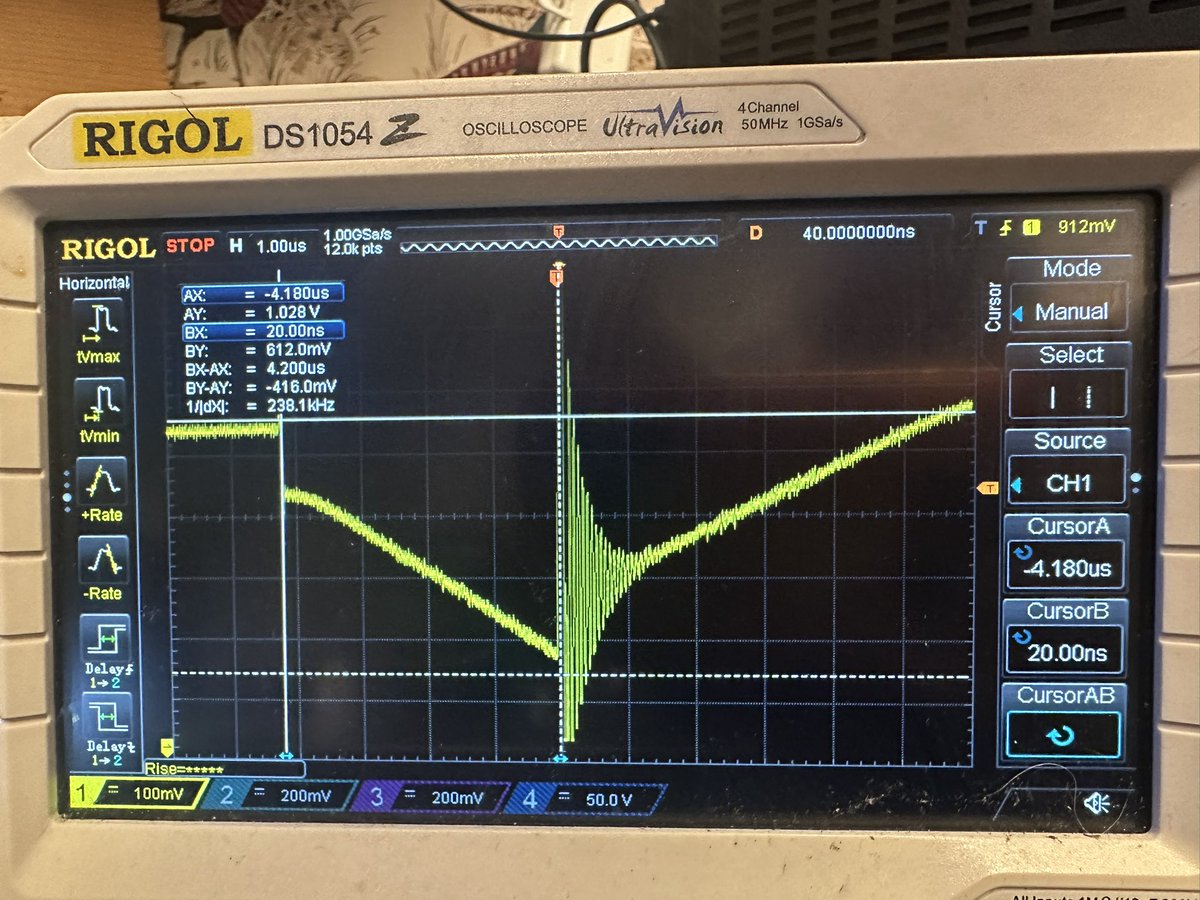Click the vertical Cursor menu label
Viewport: 1200px width, 900px height.
click(x=993, y=306)
